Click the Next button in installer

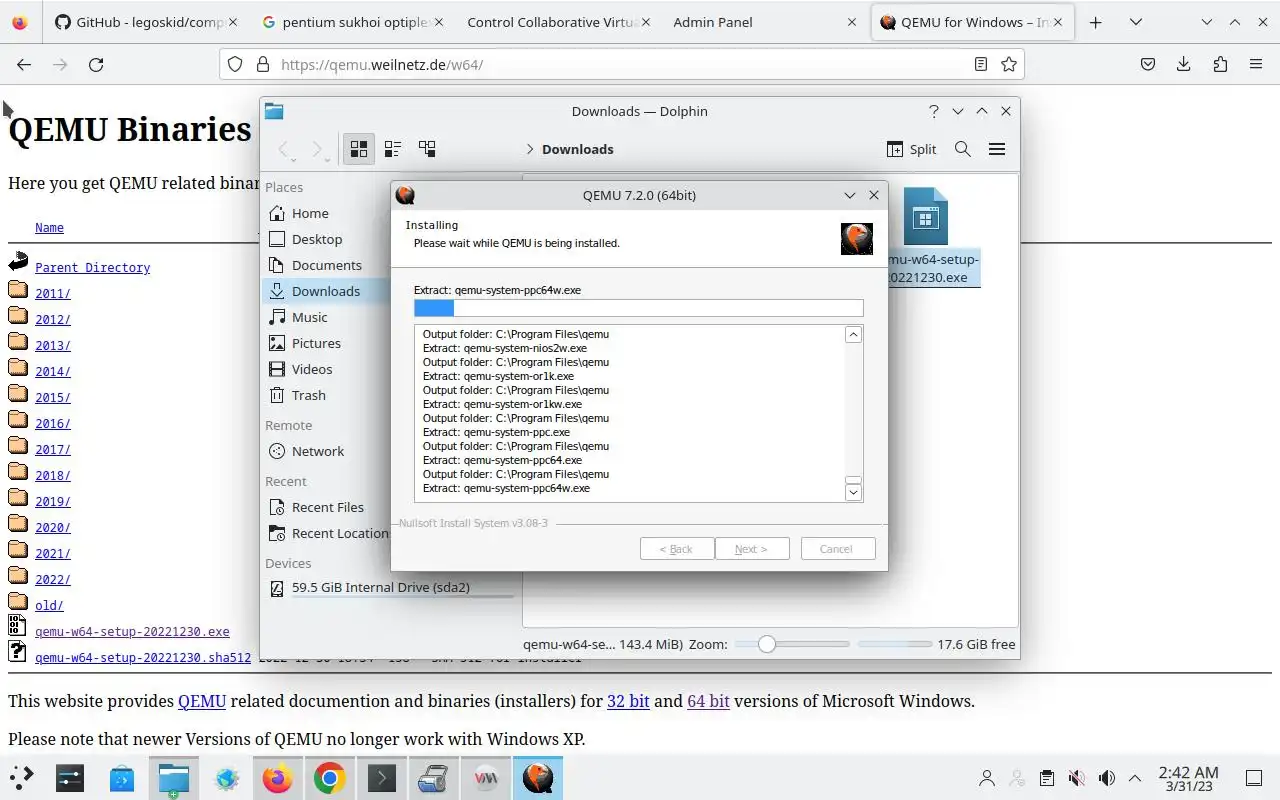click(x=752, y=549)
